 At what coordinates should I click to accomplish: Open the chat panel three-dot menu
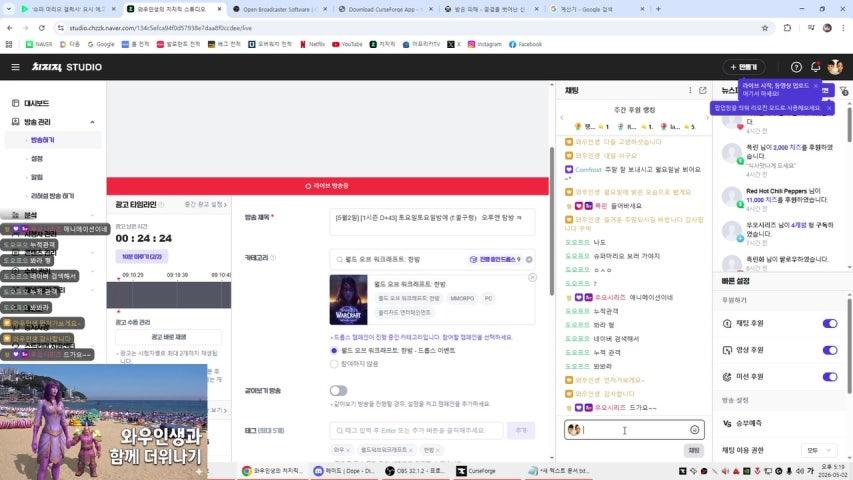(x=690, y=90)
